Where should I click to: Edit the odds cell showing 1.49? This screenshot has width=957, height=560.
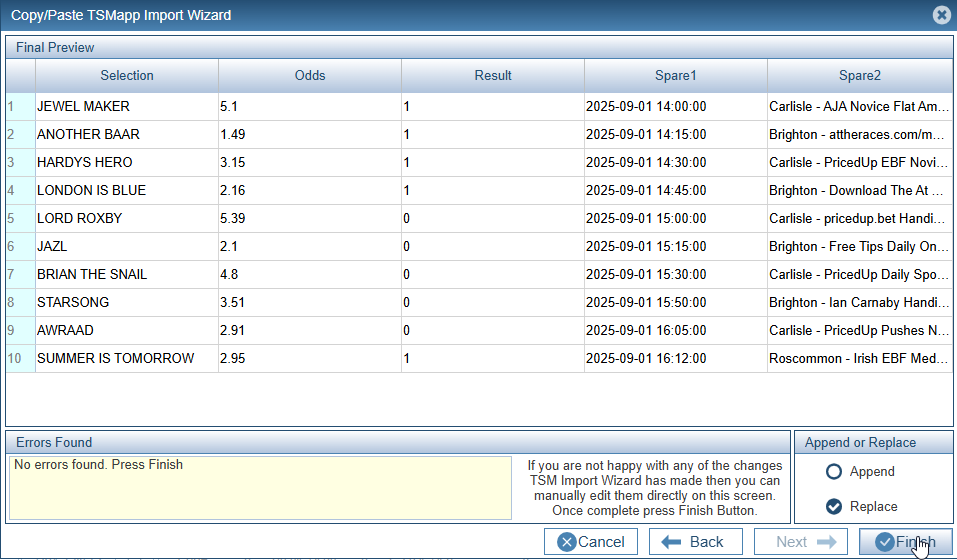pos(309,135)
